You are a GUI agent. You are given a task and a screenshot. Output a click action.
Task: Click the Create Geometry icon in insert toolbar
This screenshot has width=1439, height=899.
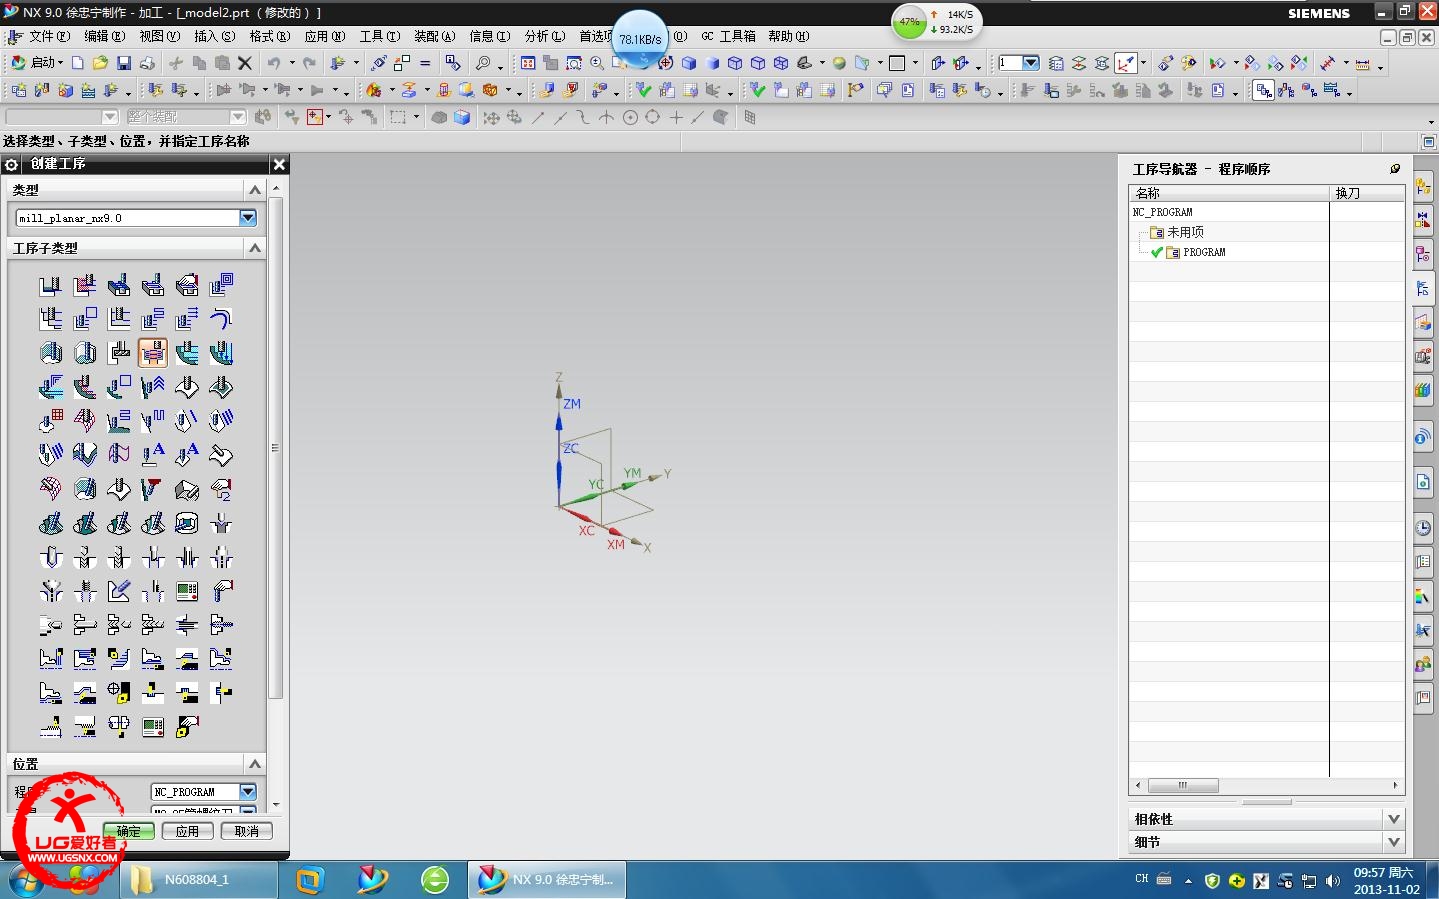(65, 90)
